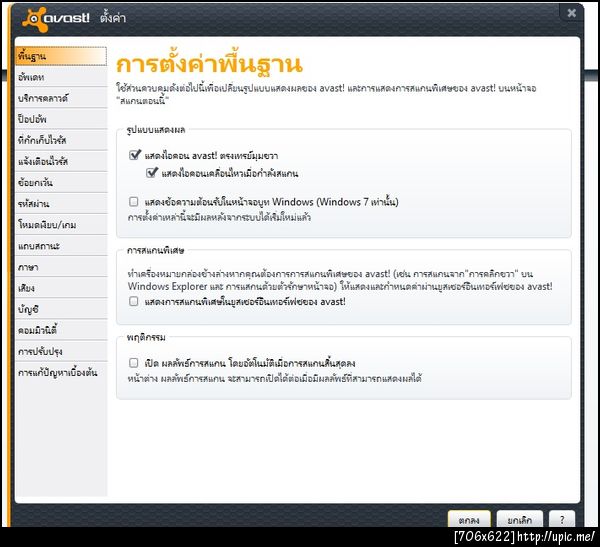Click the พฤติกรรม group label

(146, 338)
